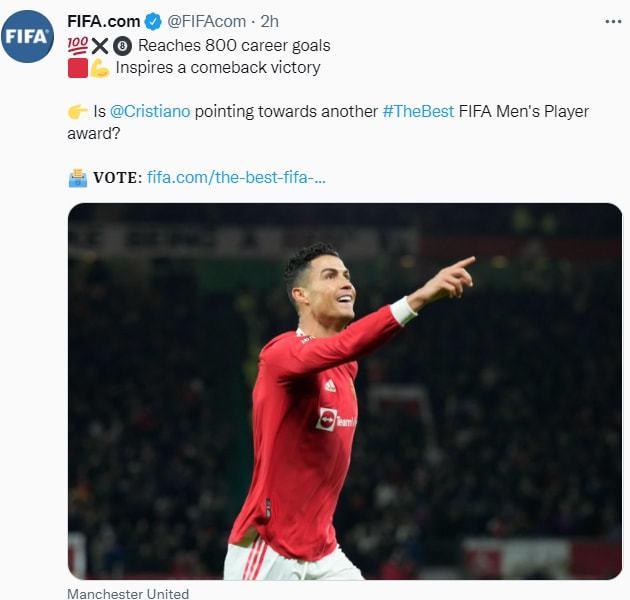
Task: Click the red square emoji
Action: click(78, 68)
